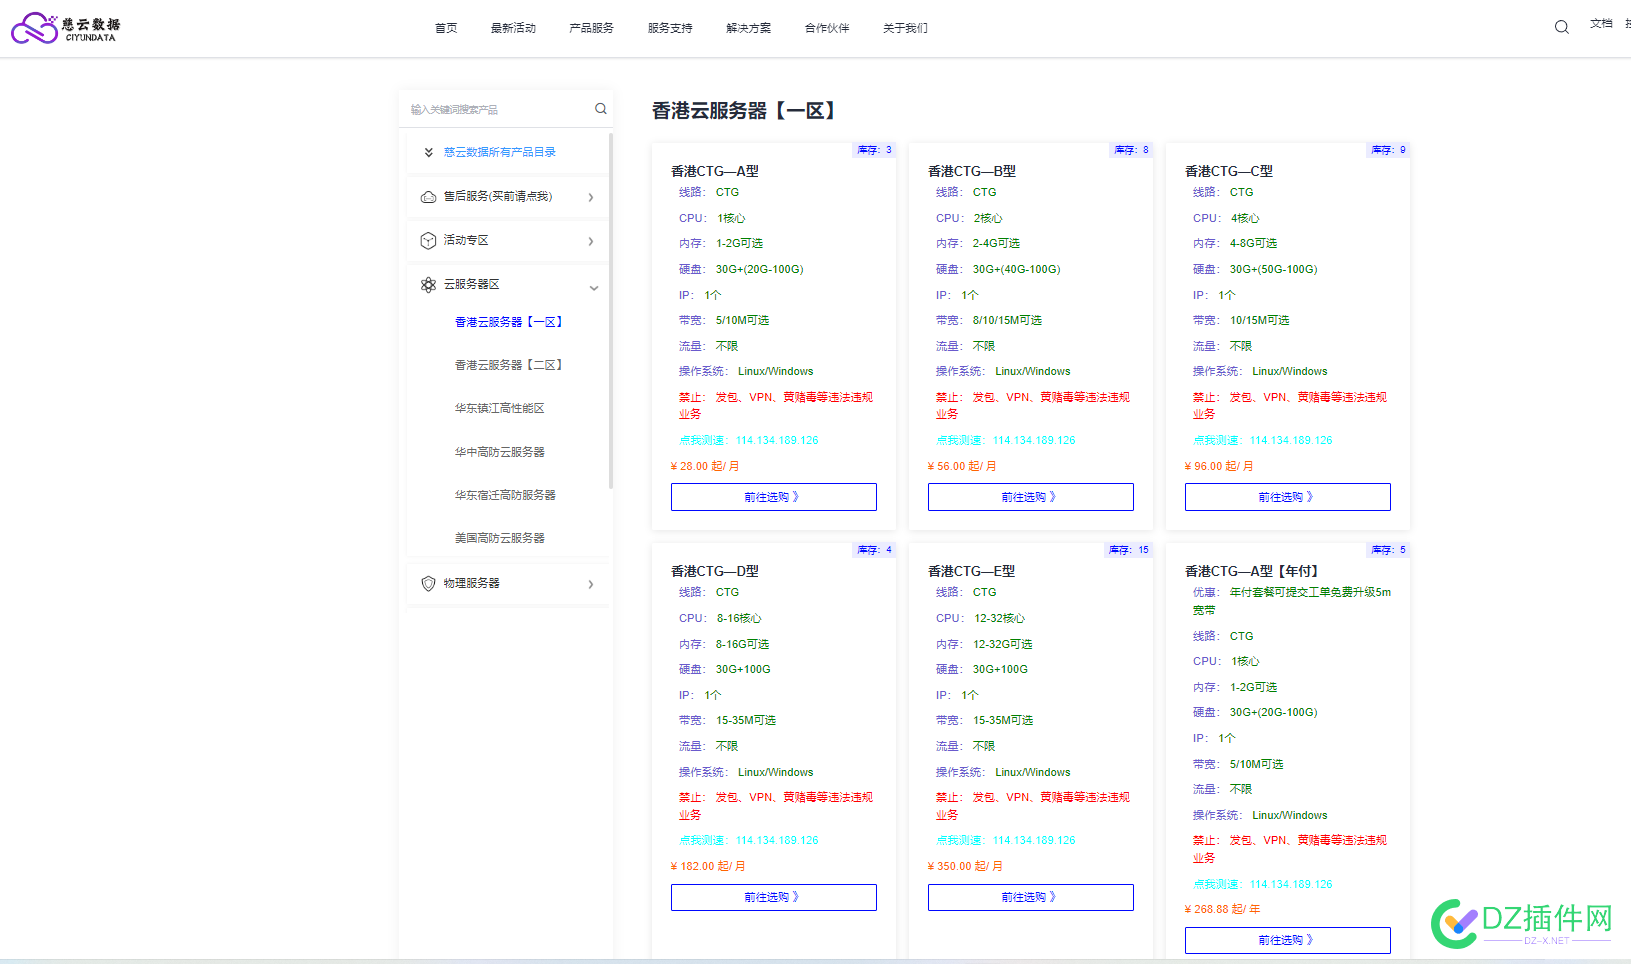Open 解决方案 navigation item
This screenshot has width=1631, height=964.
point(749,28)
